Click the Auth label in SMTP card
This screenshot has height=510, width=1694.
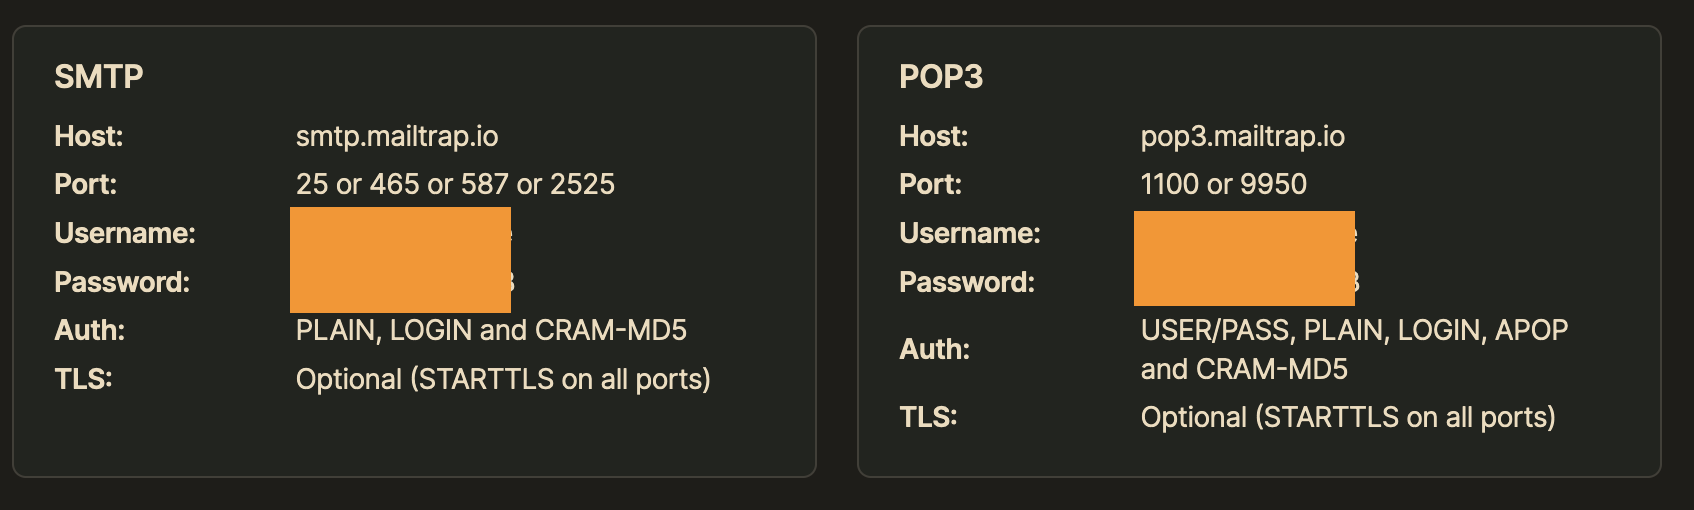pos(90,330)
